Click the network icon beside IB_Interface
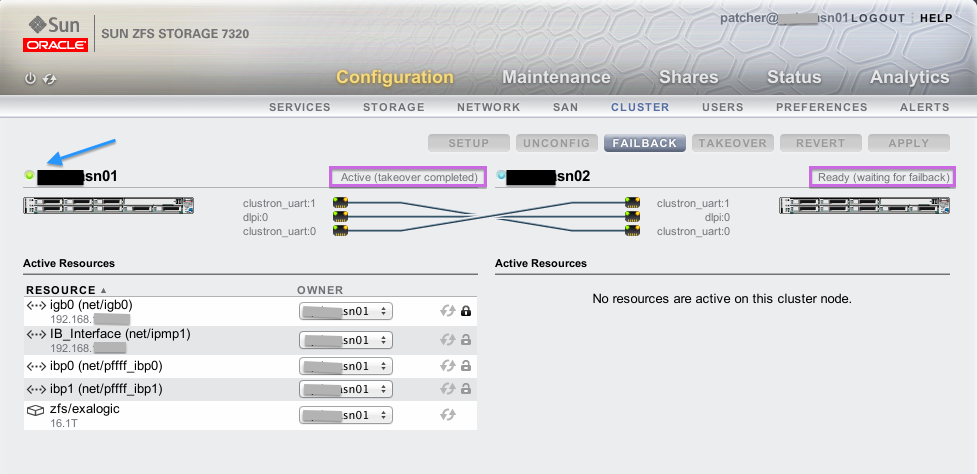977x474 pixels. pyautogui.click(x=36, y=334)
